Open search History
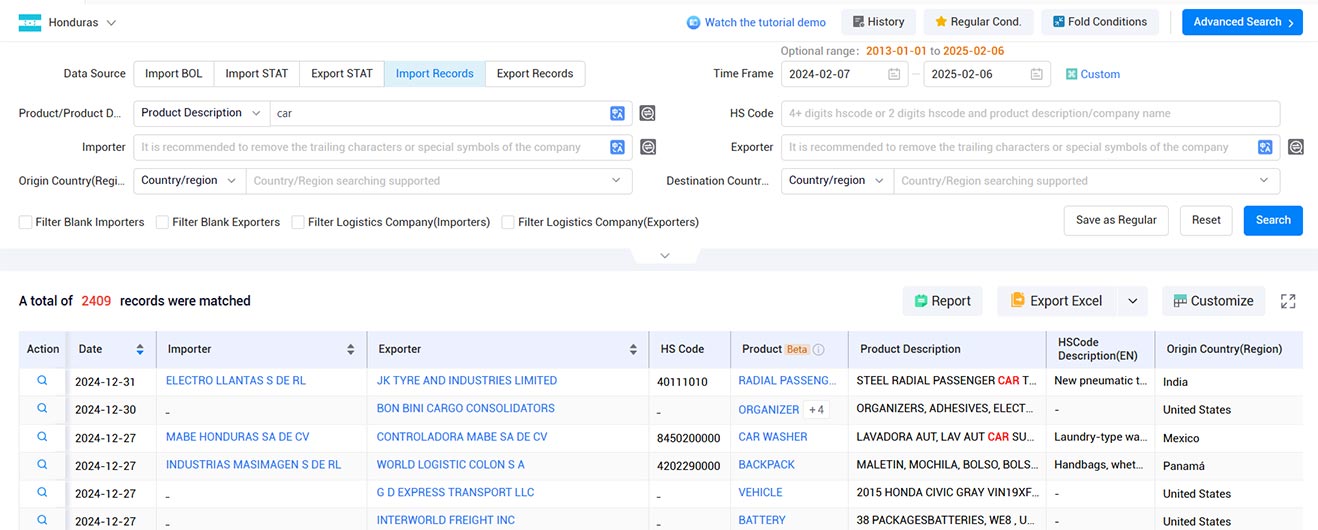Viewport: 1318px width, 530px height. click(879, 22)
